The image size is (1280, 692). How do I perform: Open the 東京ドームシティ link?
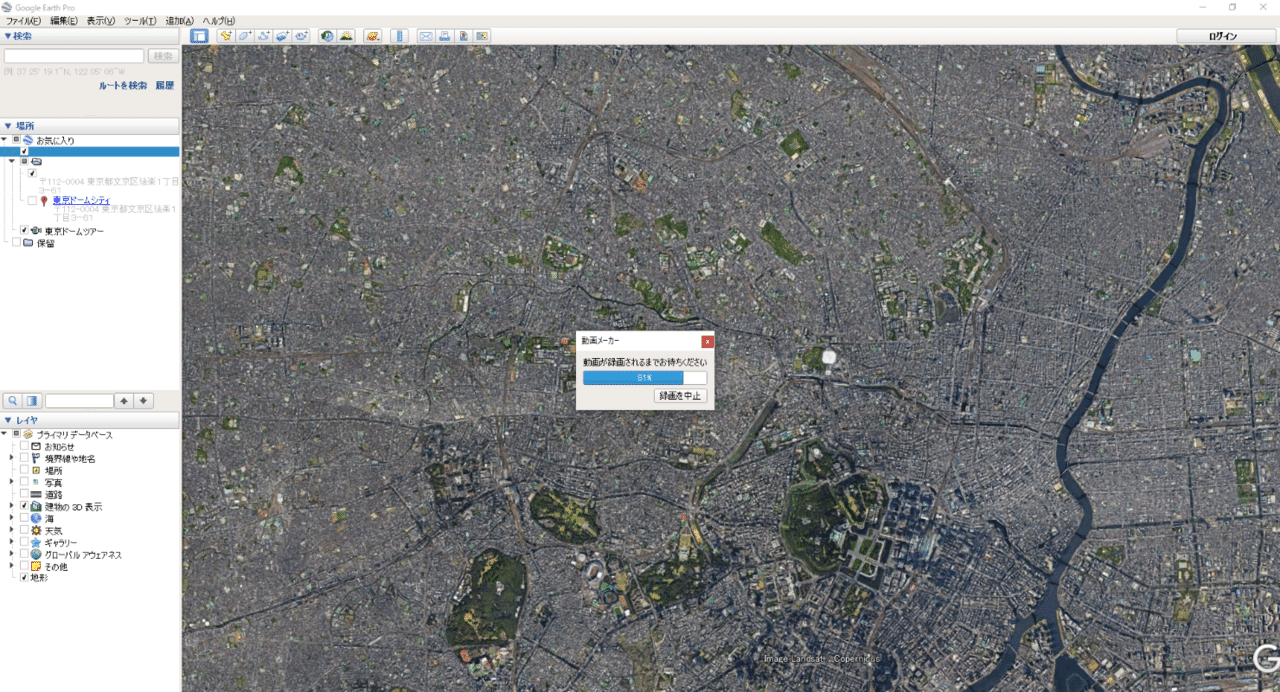tap(81, 201)
